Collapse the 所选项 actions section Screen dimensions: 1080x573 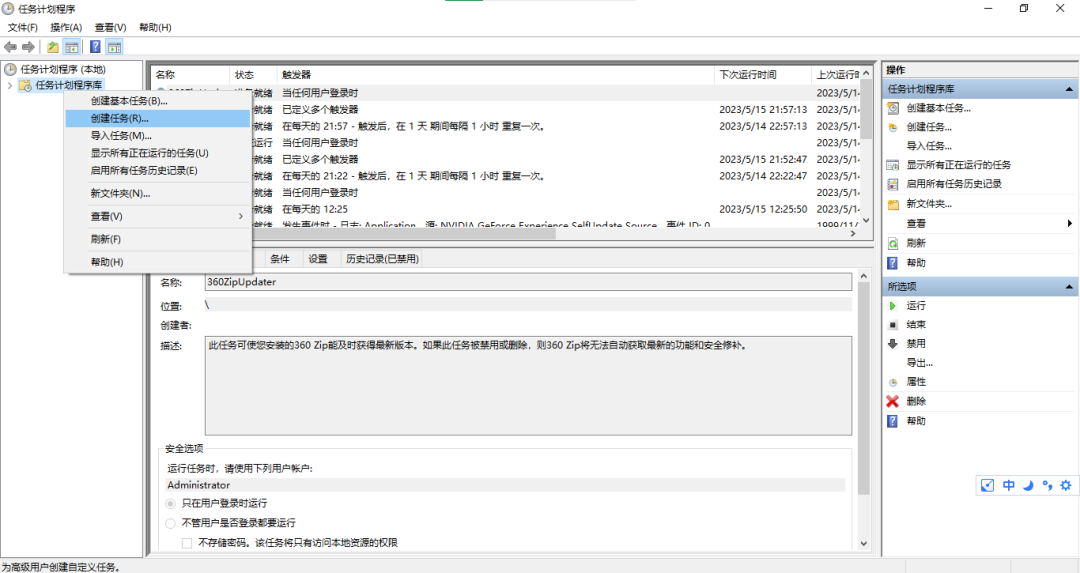[x=1069, y=287]
